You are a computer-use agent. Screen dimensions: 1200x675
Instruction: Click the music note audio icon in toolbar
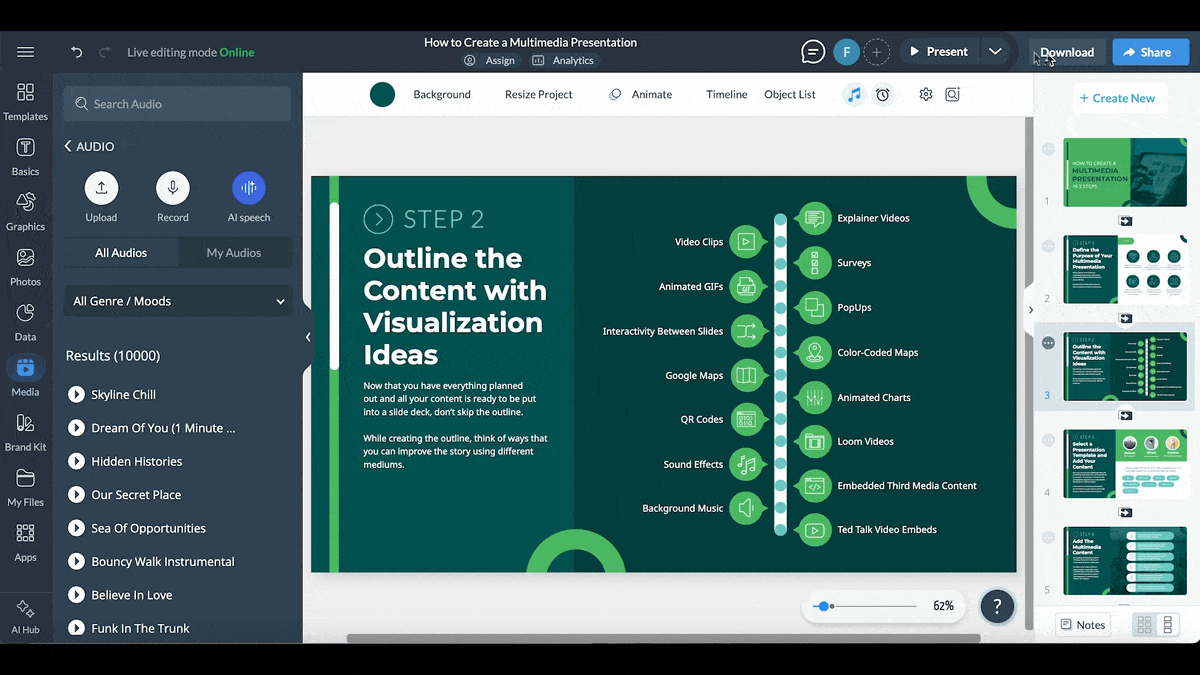[x=853, y=94]
